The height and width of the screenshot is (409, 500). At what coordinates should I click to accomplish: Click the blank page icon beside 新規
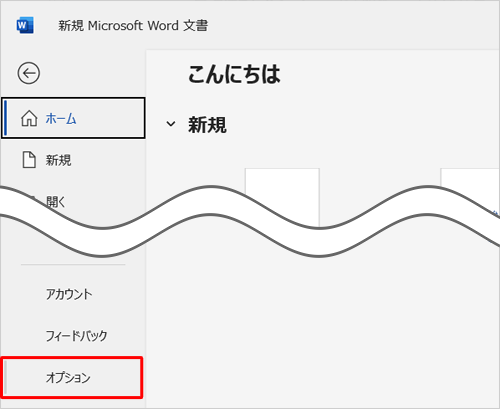29,160
